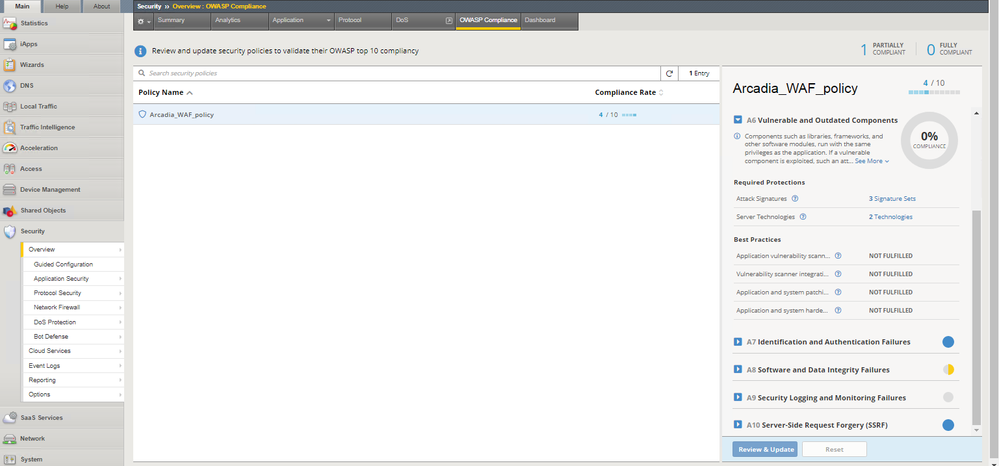Open the About top tab
Screen dimensions: 999x466
101,6
